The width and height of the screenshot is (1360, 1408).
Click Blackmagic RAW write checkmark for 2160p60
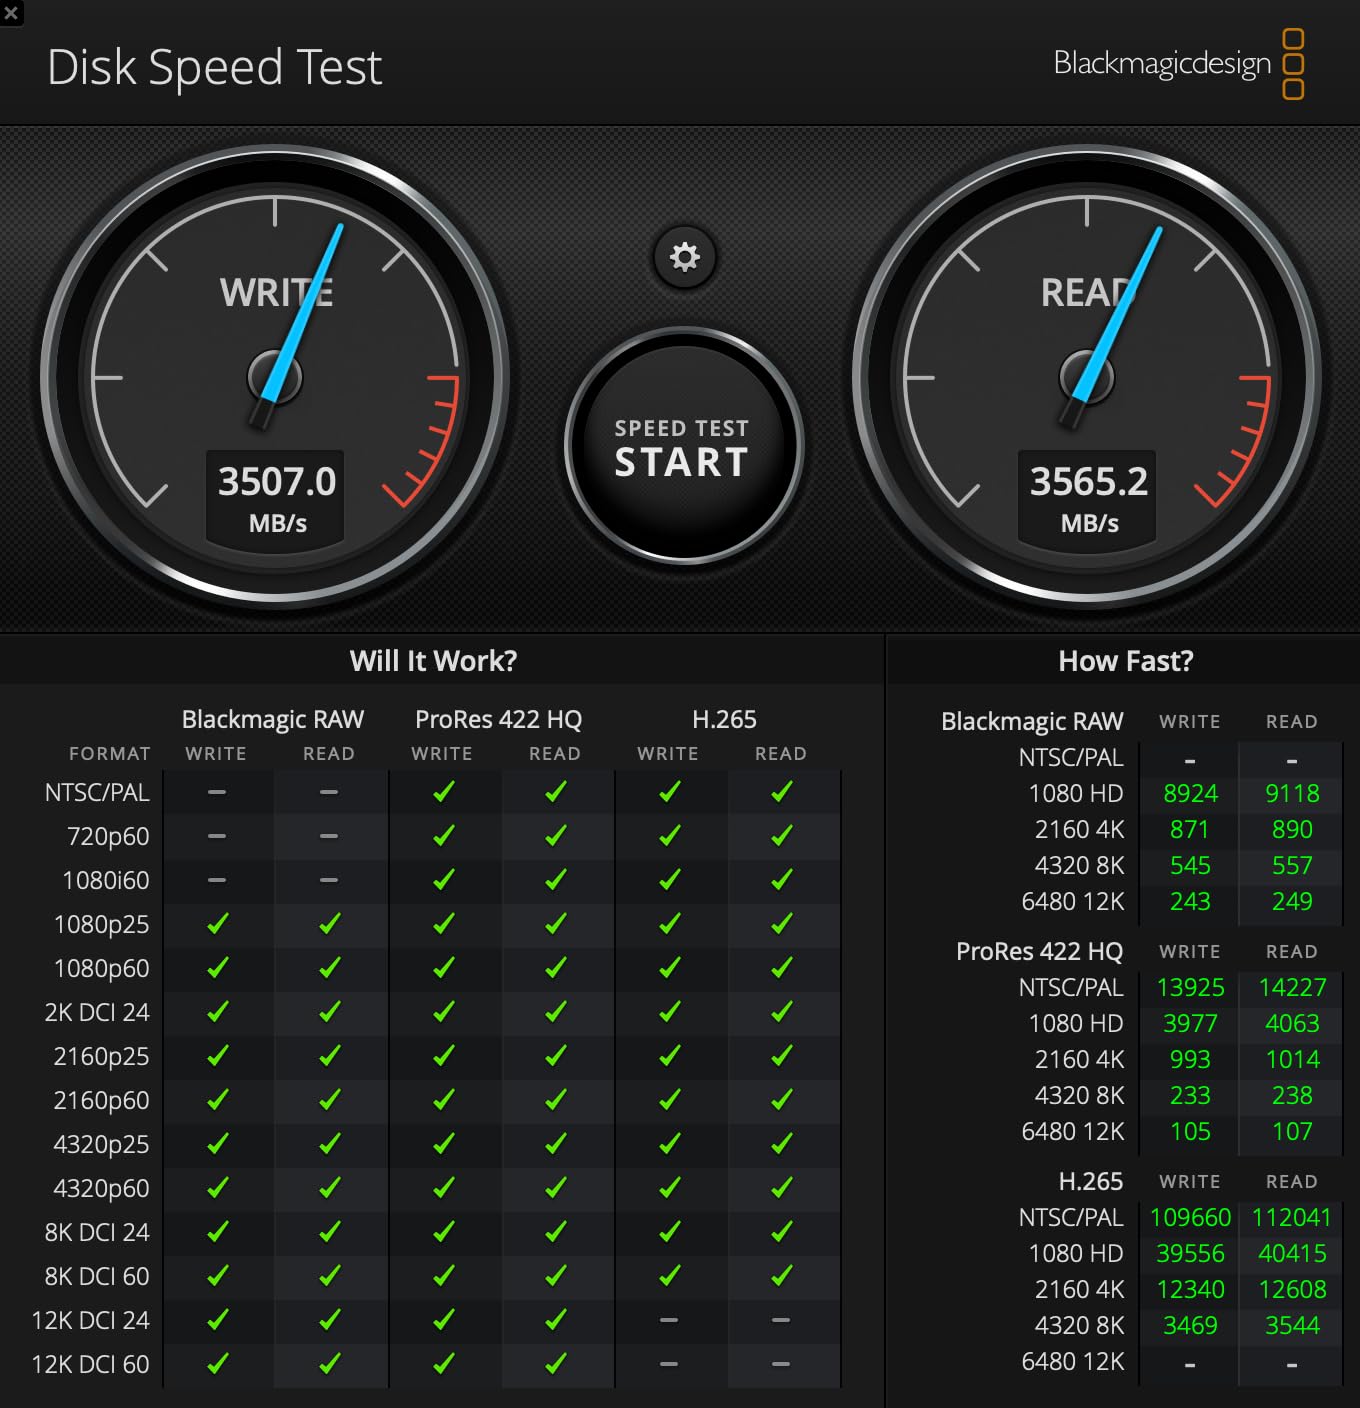217,1099
